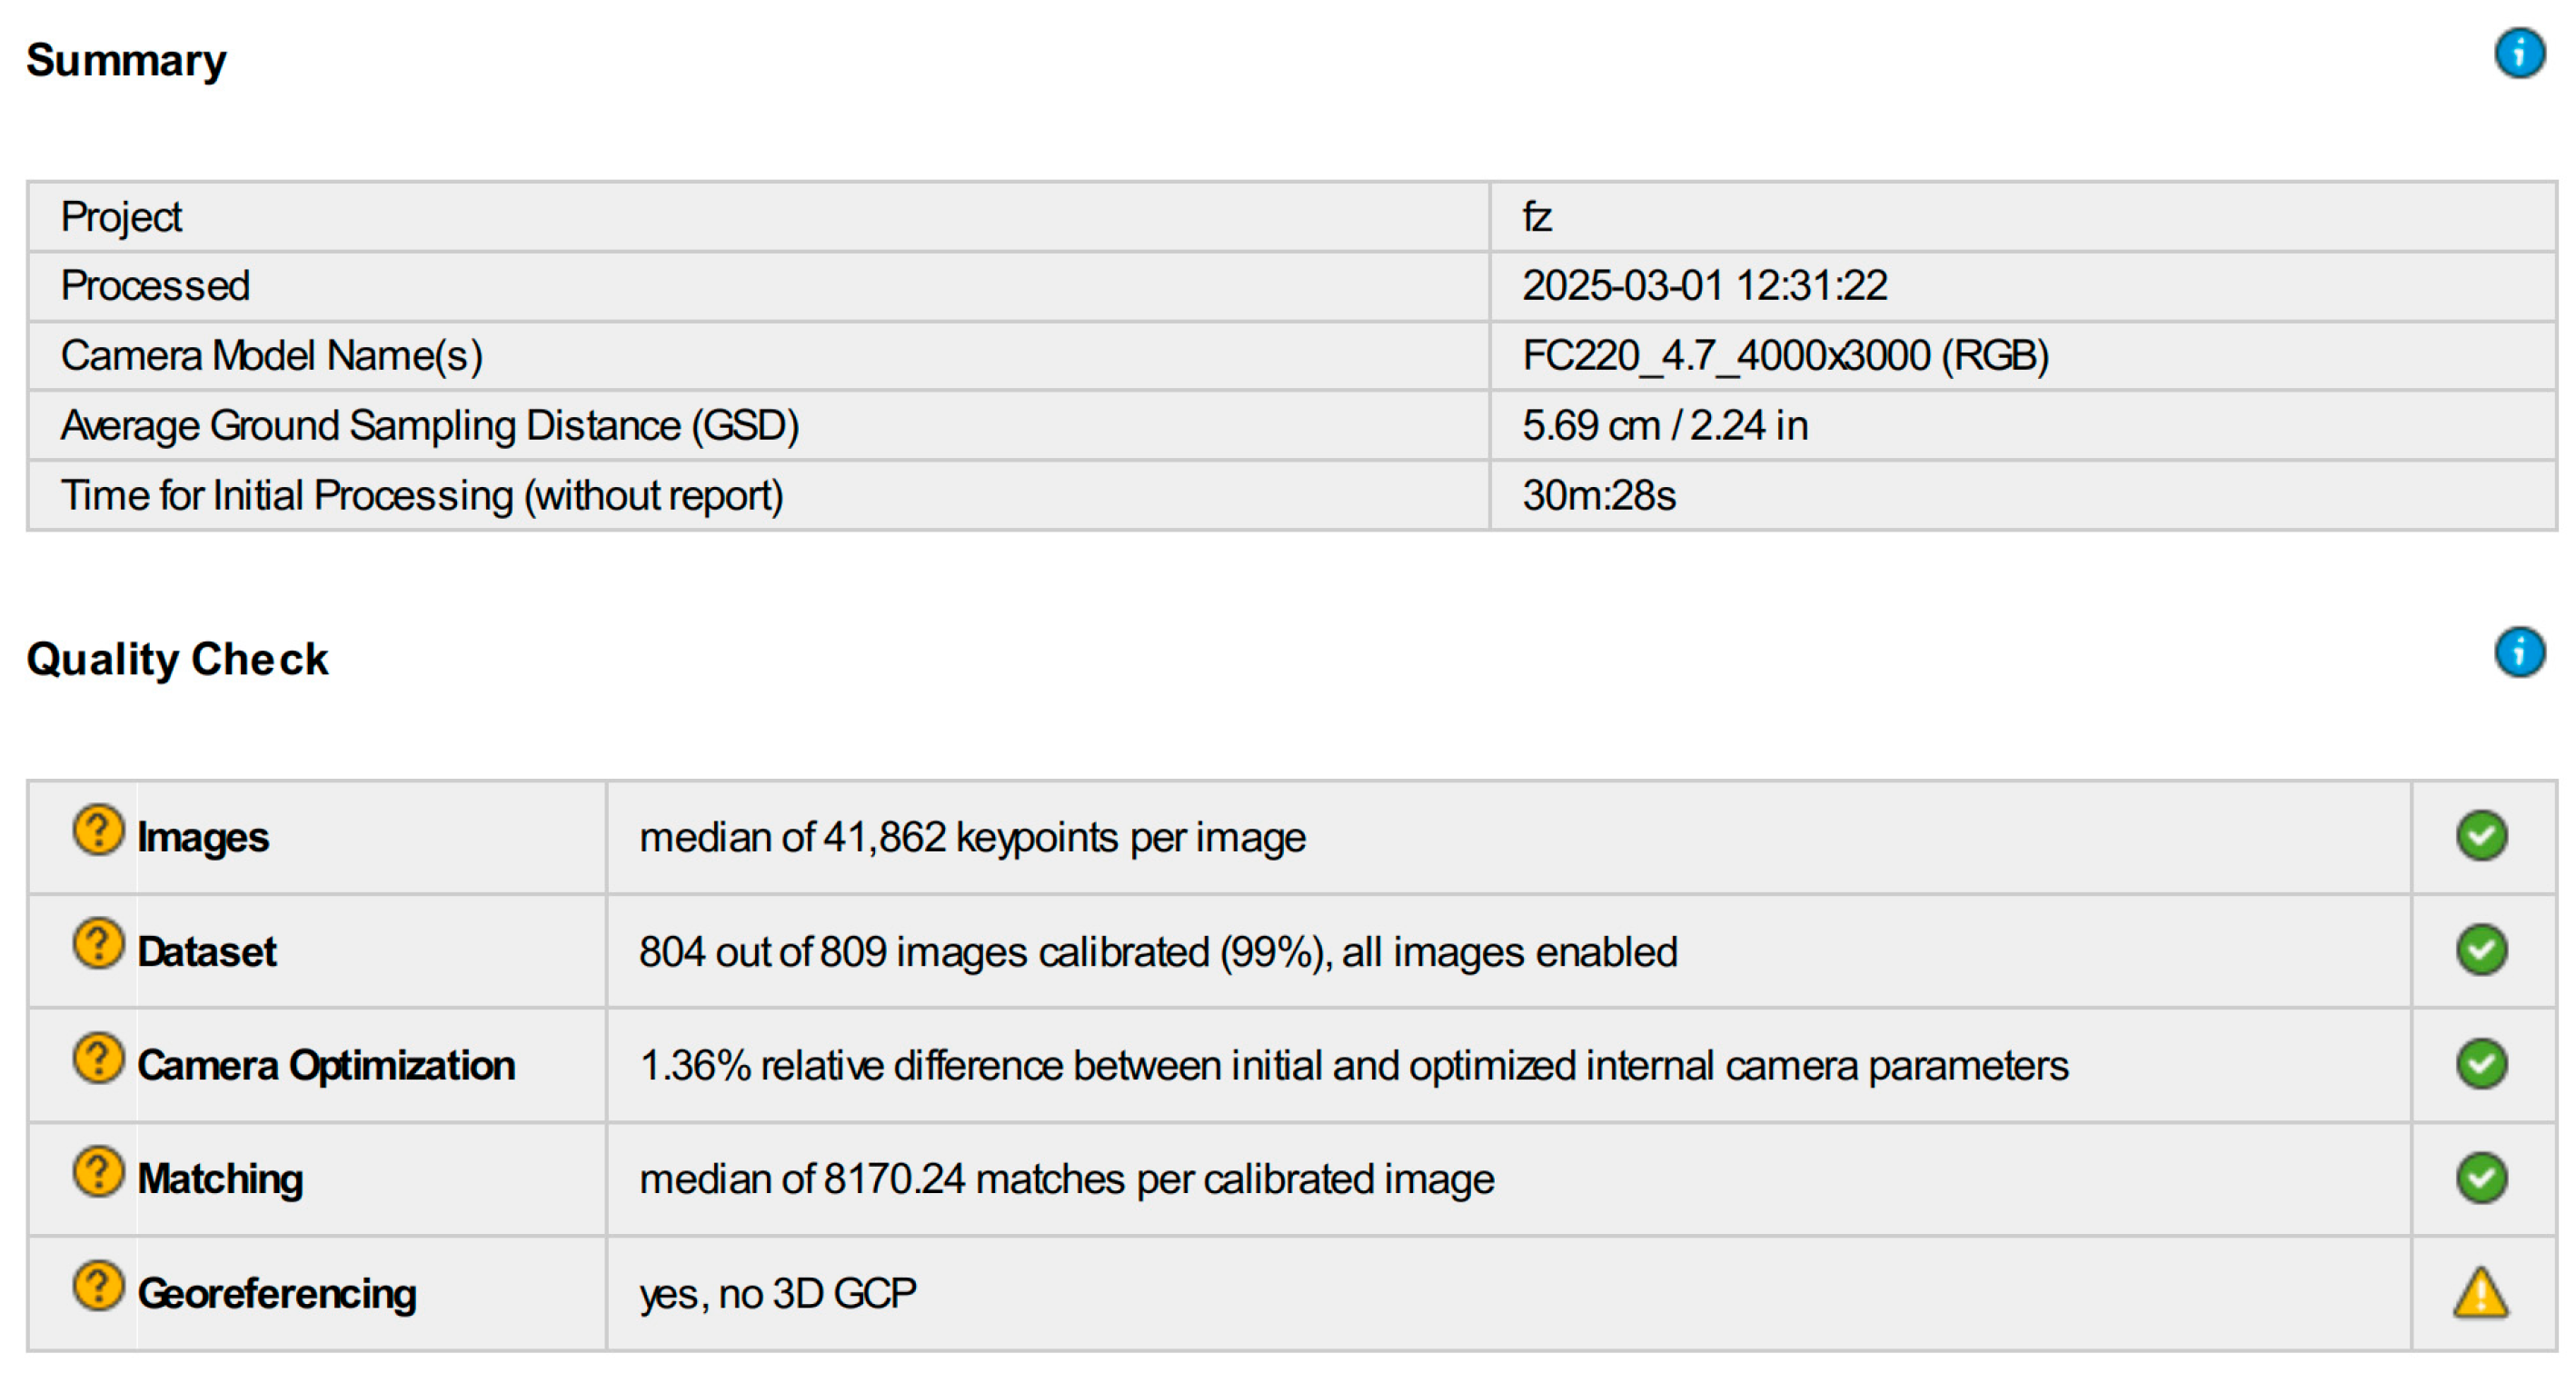Click the Quality Check info icon
The width and height of the screenshot is (2576, 1373).
2518,653
